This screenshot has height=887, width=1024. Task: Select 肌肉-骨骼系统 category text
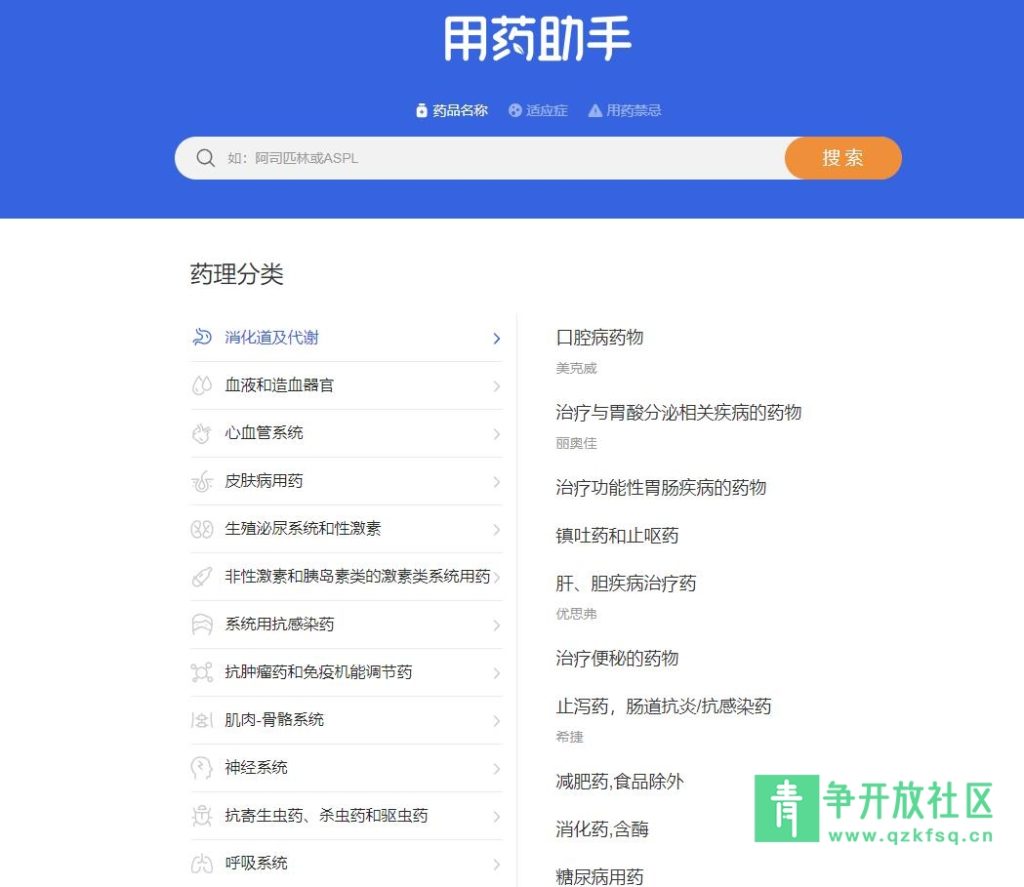pyautogui.click(x=274, y=720)
